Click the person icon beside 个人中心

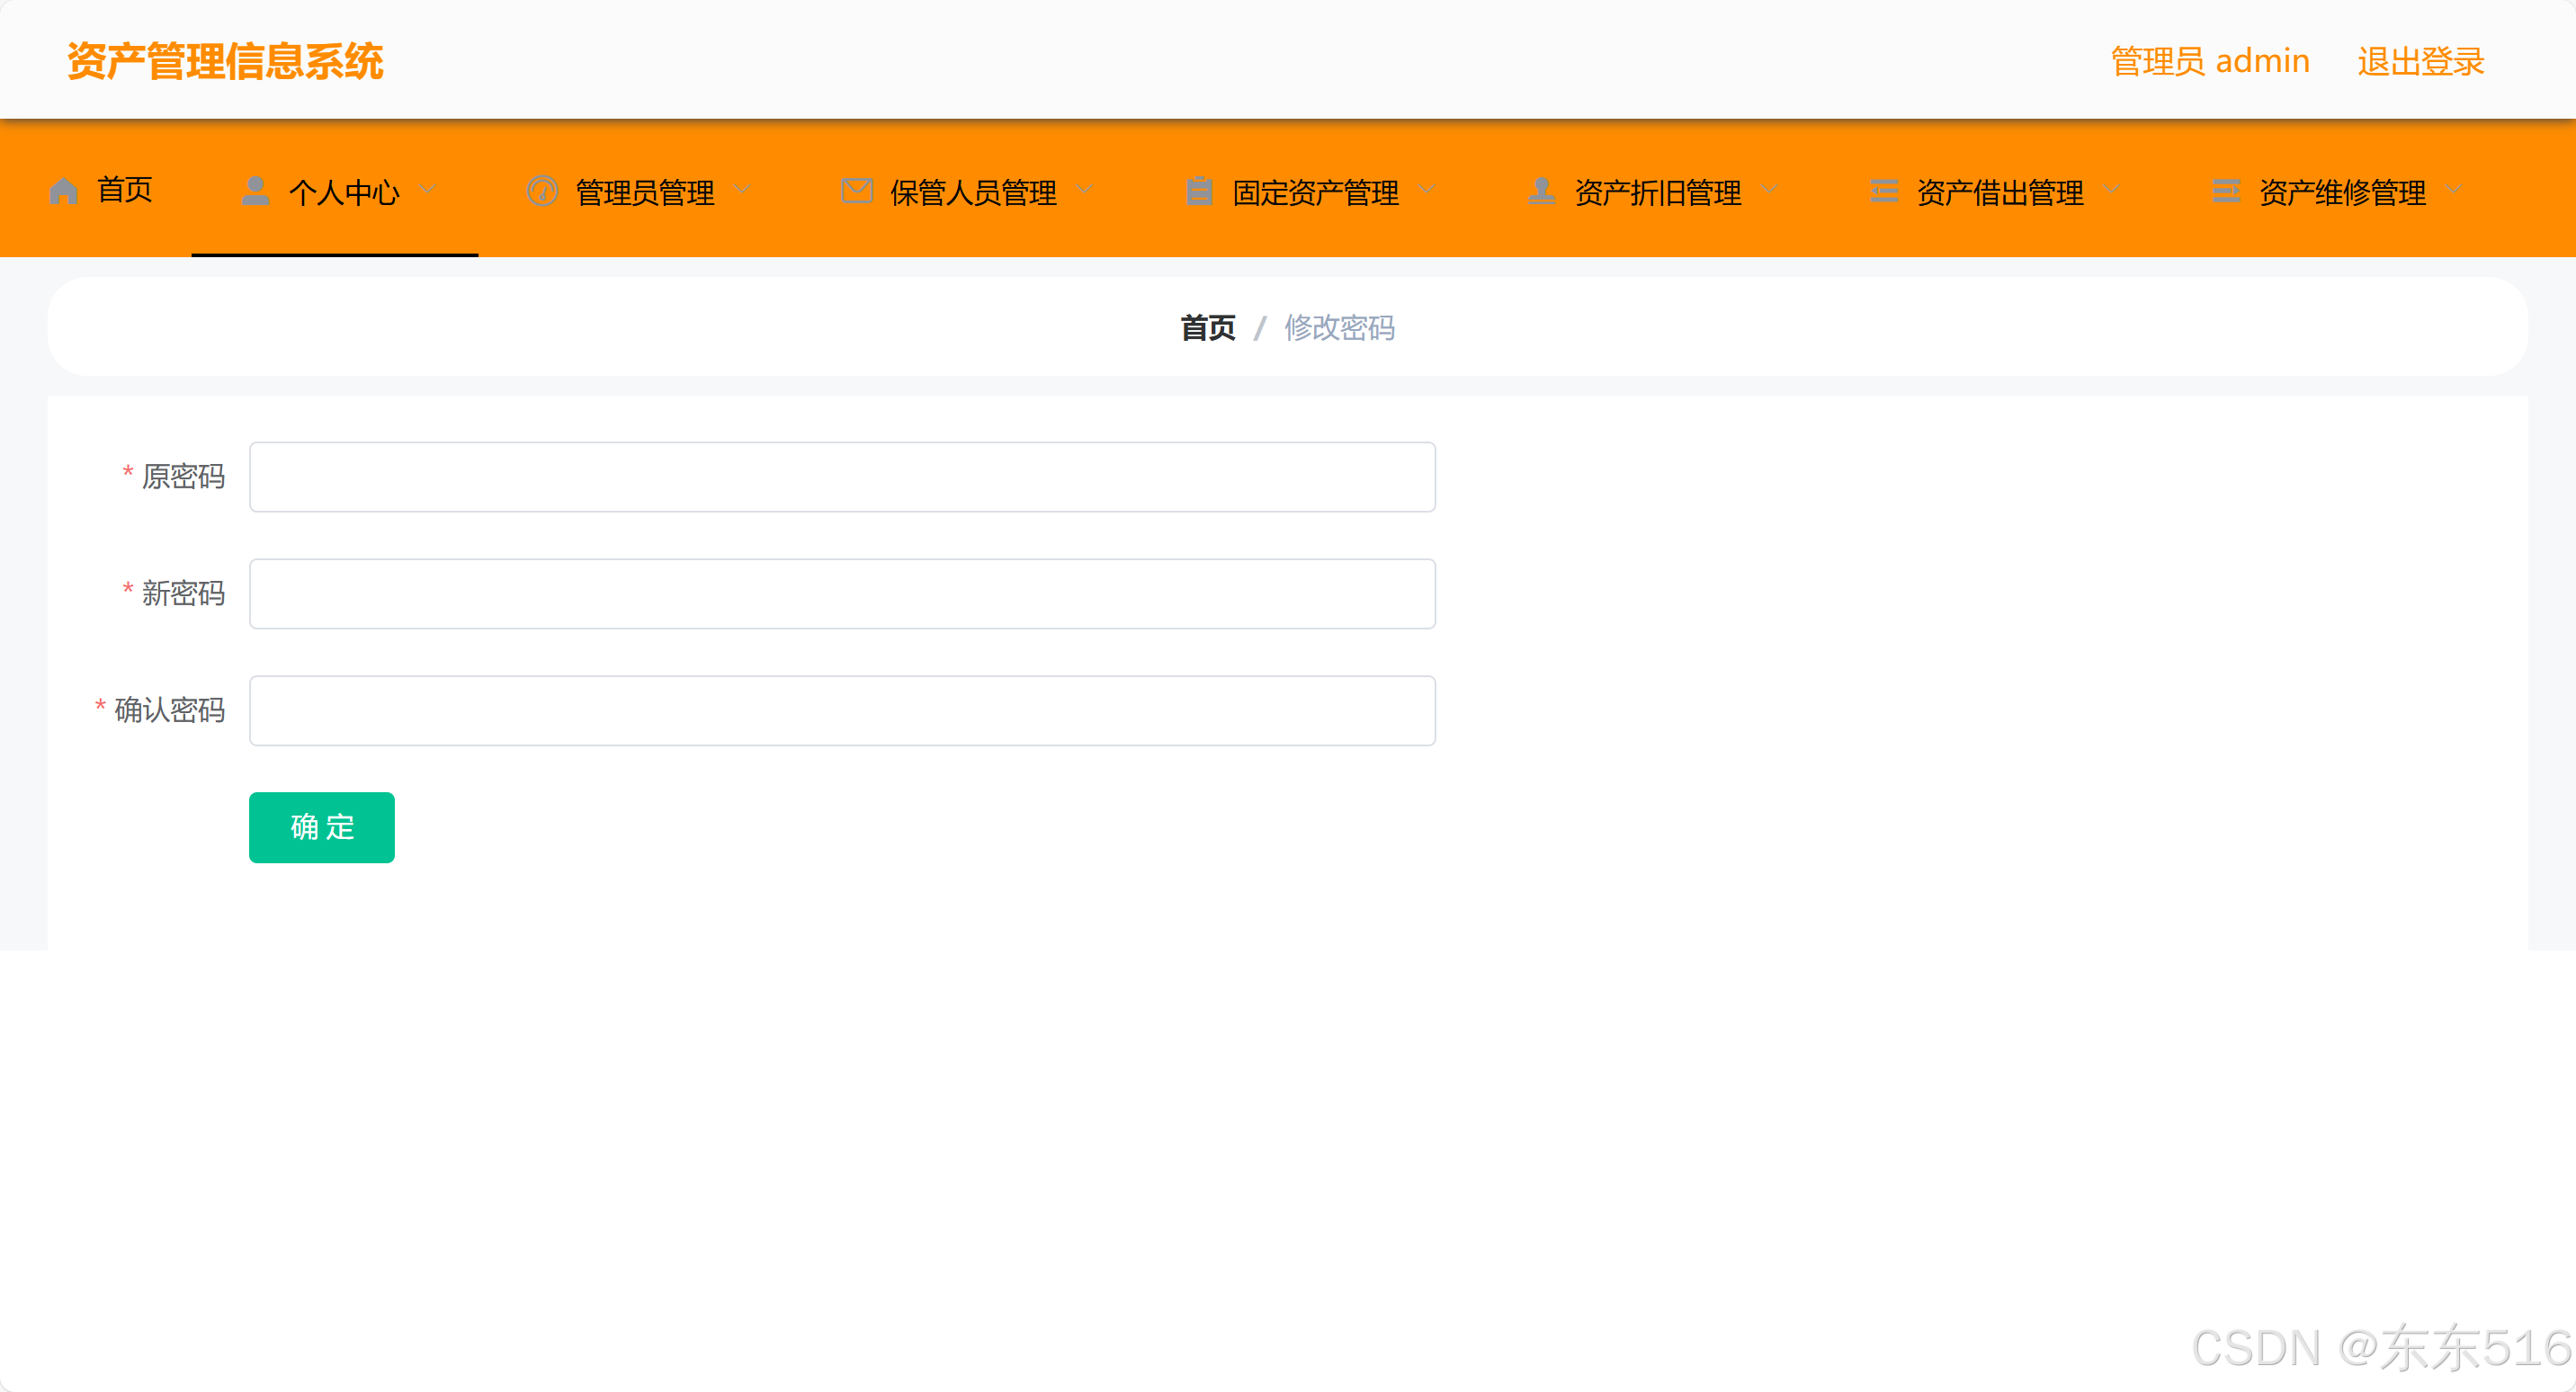(x=256, y=190)
